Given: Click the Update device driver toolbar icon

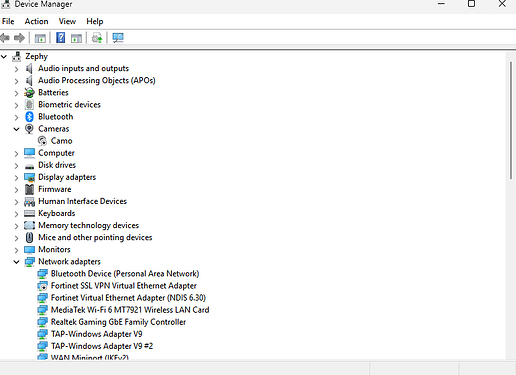Looking at the screenshot, I should [97, 38].
